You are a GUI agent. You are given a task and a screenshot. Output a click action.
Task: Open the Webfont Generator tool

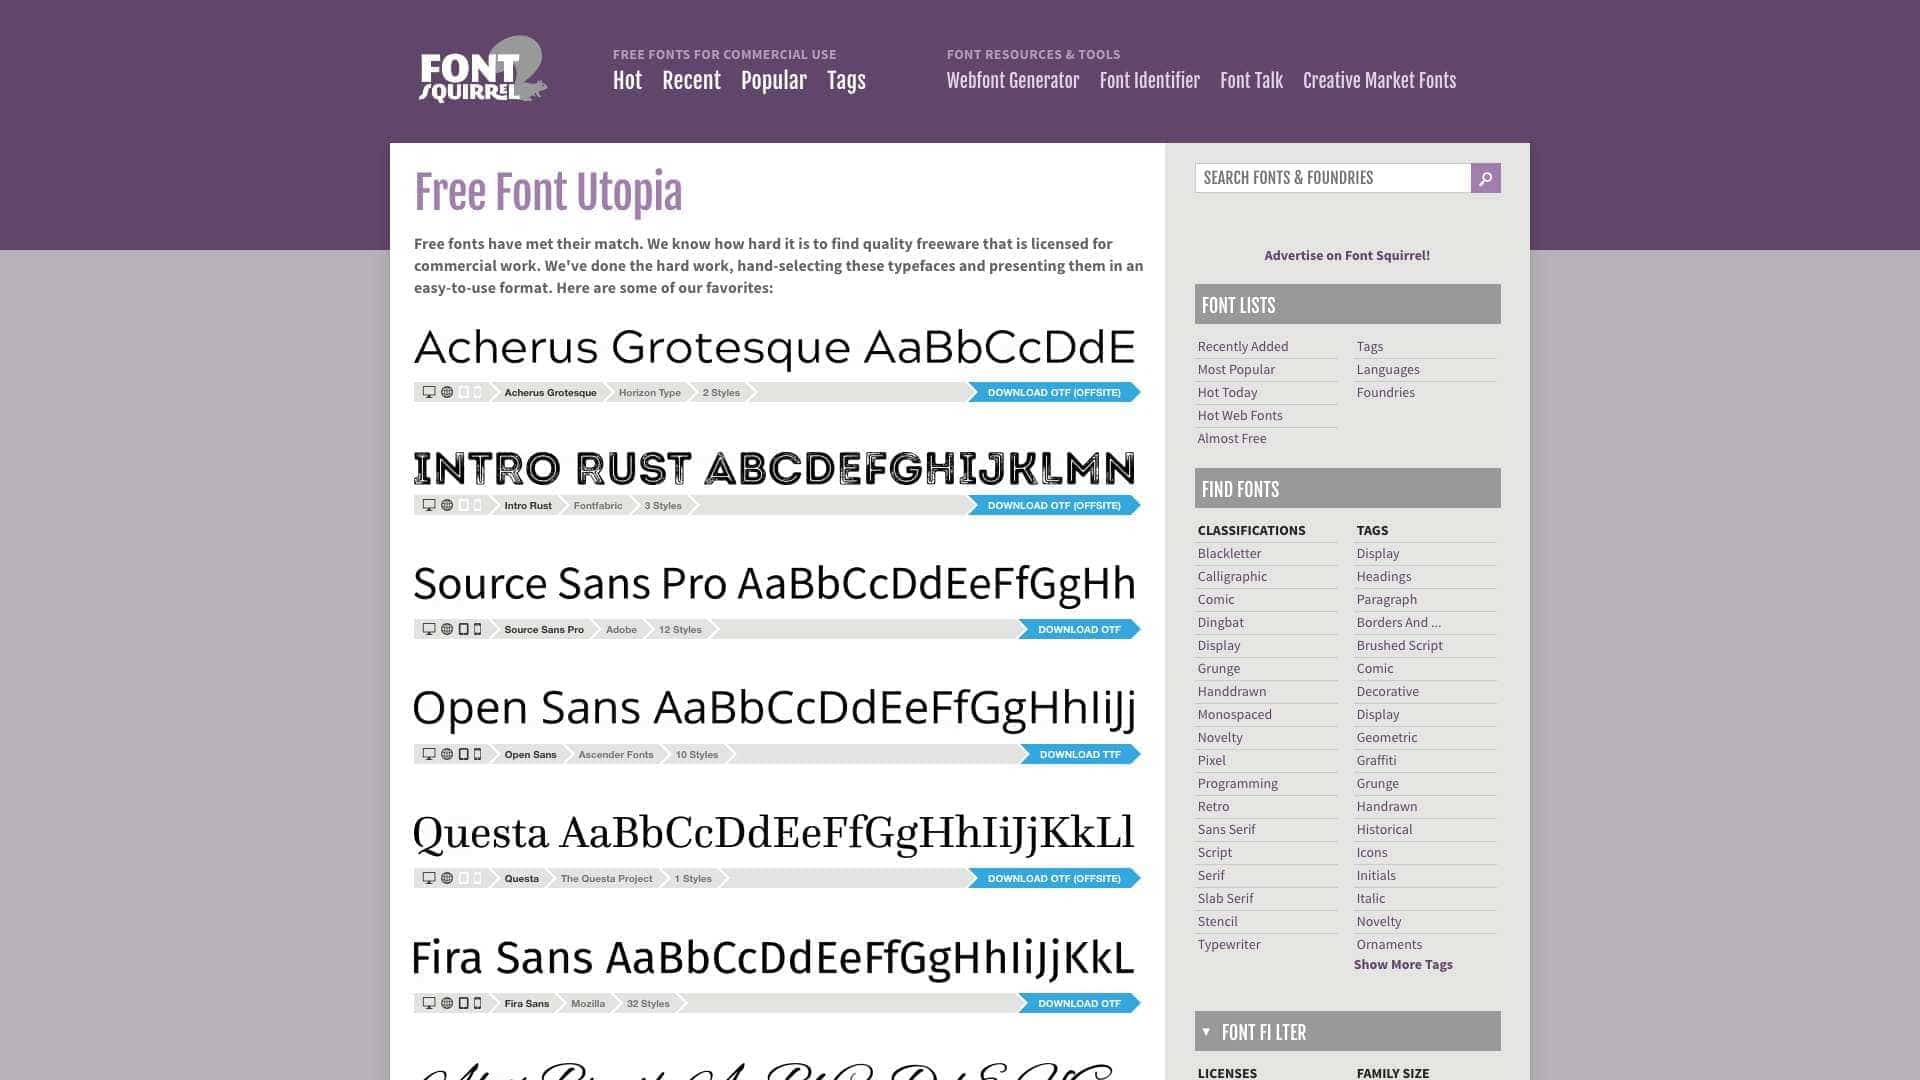[1013, 81]
